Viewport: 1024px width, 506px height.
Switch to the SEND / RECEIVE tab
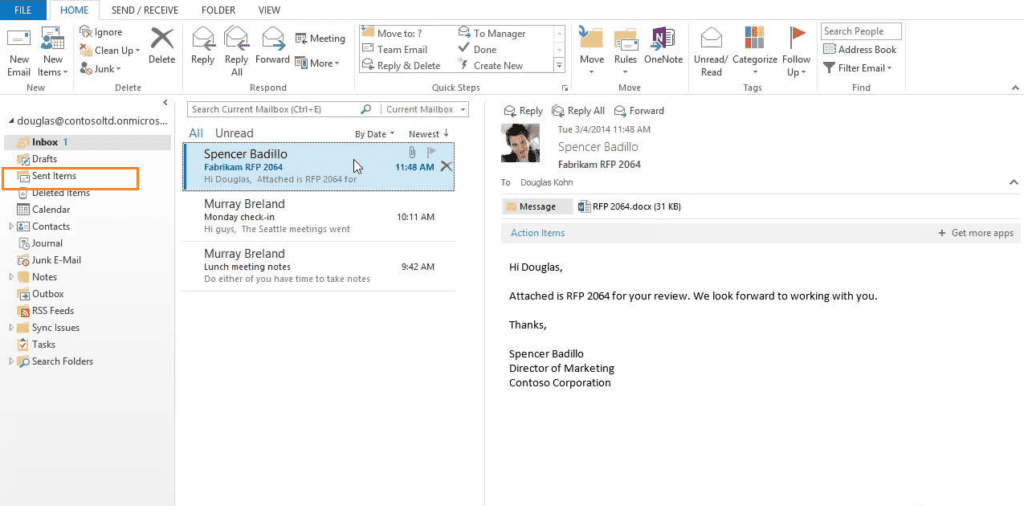coord(145,10)
